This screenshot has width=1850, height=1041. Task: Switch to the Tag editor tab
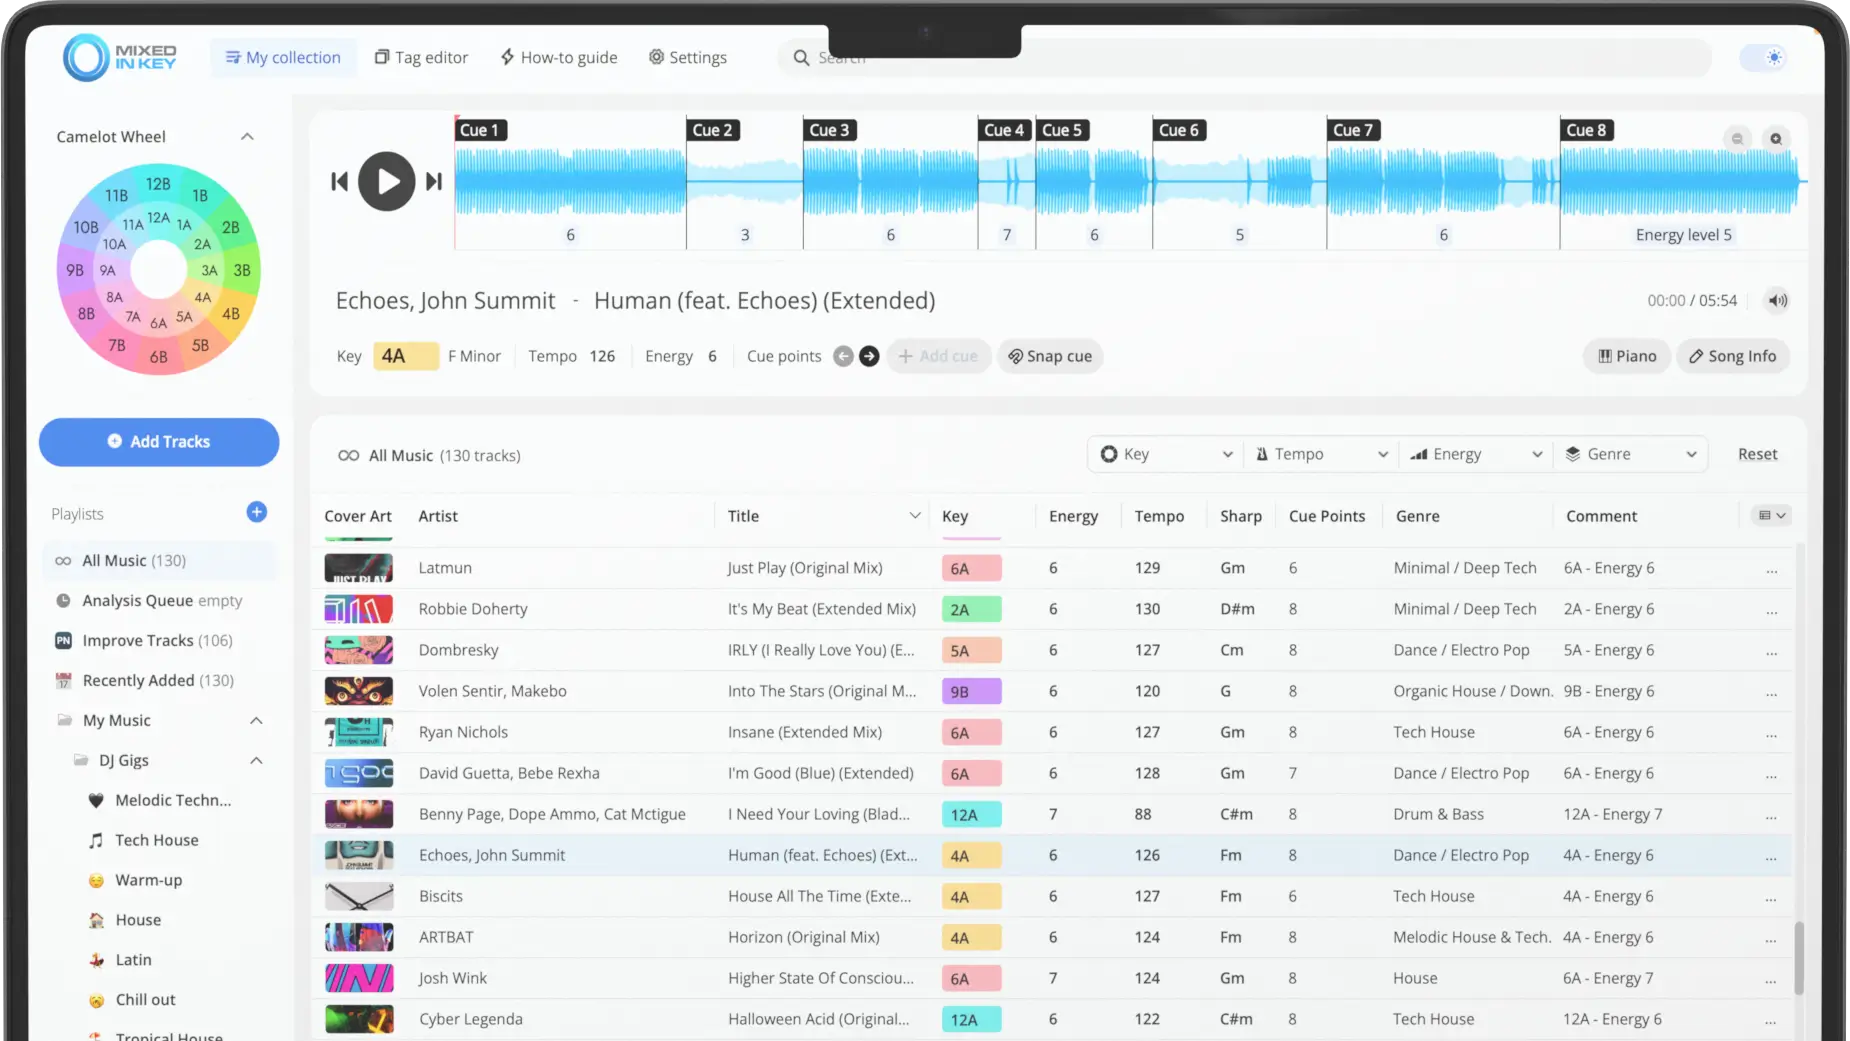(x=421, y=57)
